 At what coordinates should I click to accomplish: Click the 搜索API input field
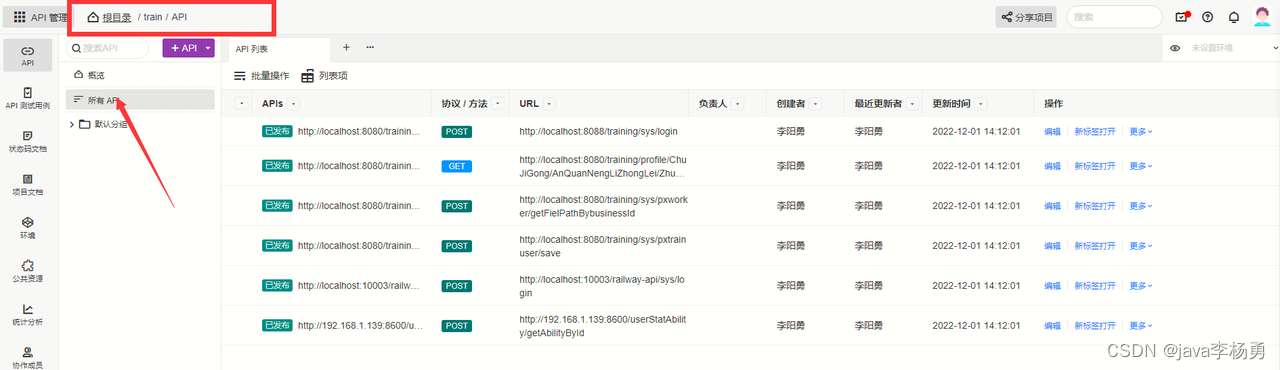coord(107,48)
